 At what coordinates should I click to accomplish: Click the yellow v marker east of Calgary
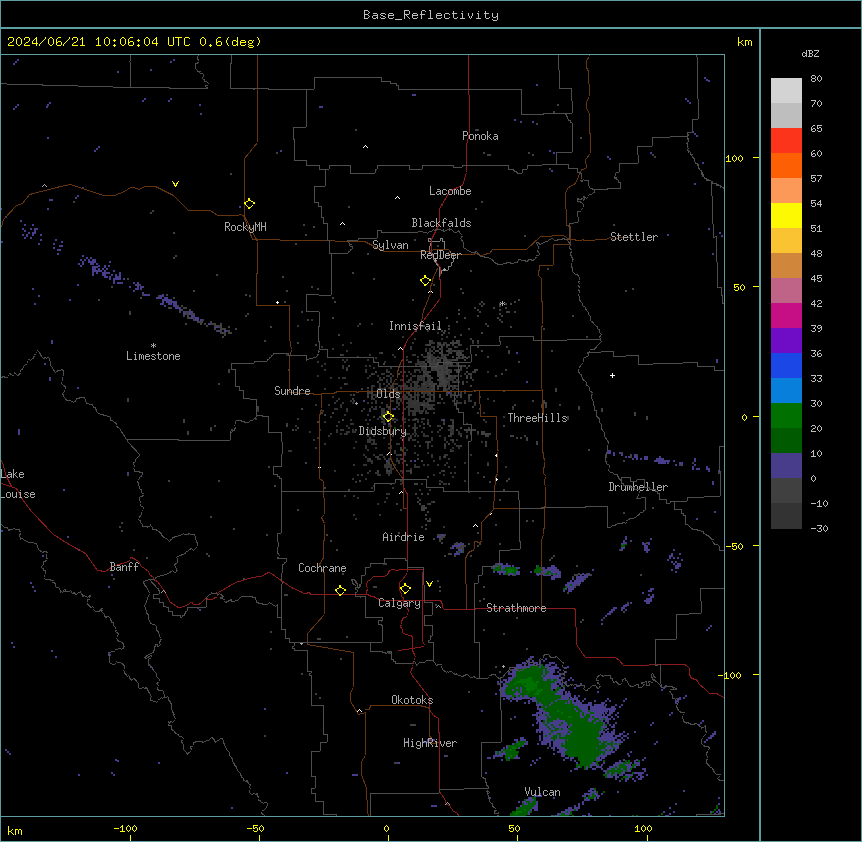coord(429,584)
